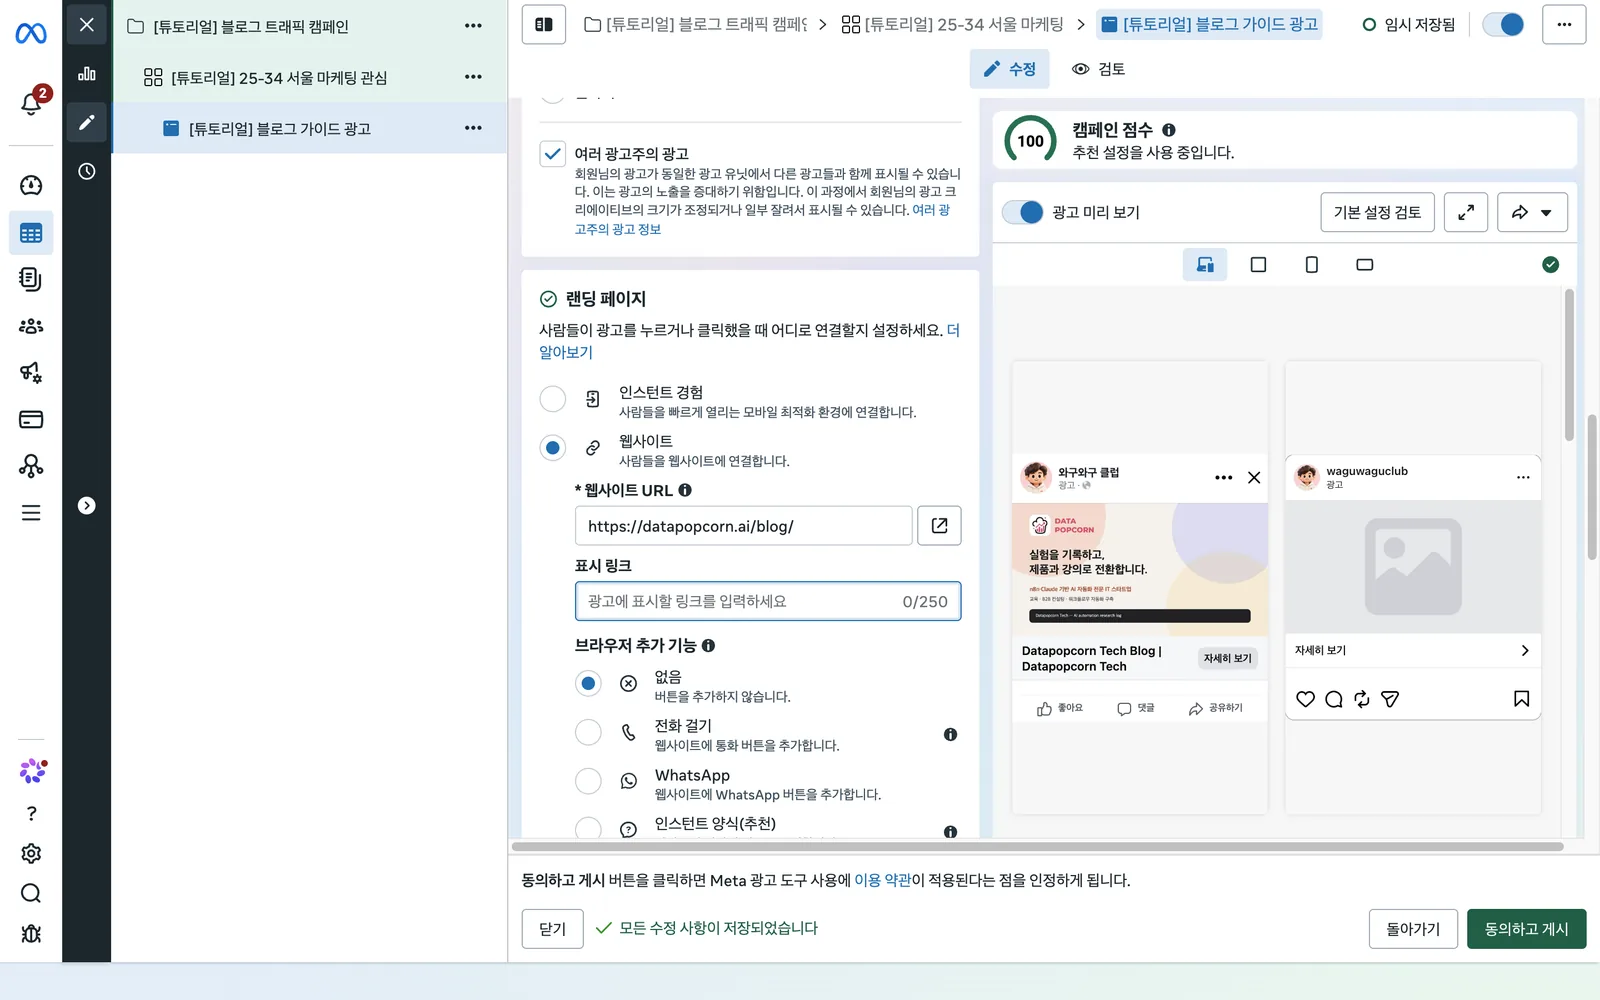This screenshot has width=1600, height=1000.
Task: Click the help question mark icon
Action: (31, 813)
